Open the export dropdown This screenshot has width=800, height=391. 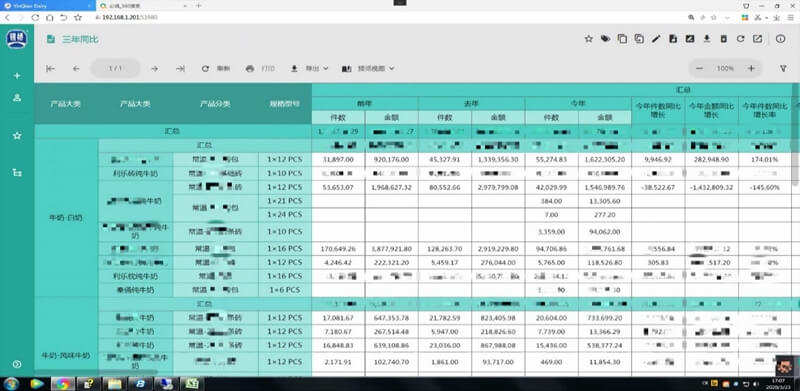(309, 68)
